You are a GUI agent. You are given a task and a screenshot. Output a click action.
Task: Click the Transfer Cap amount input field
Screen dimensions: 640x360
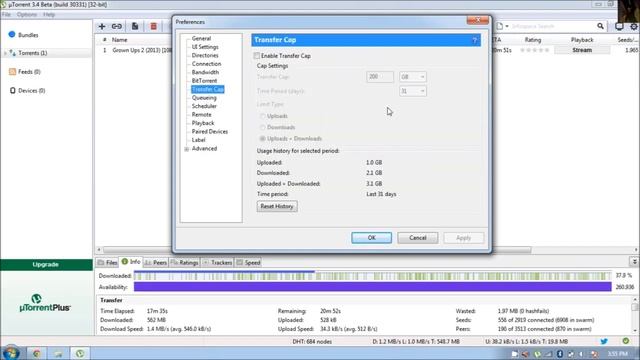pyautogui.click(x=380, y=77)
